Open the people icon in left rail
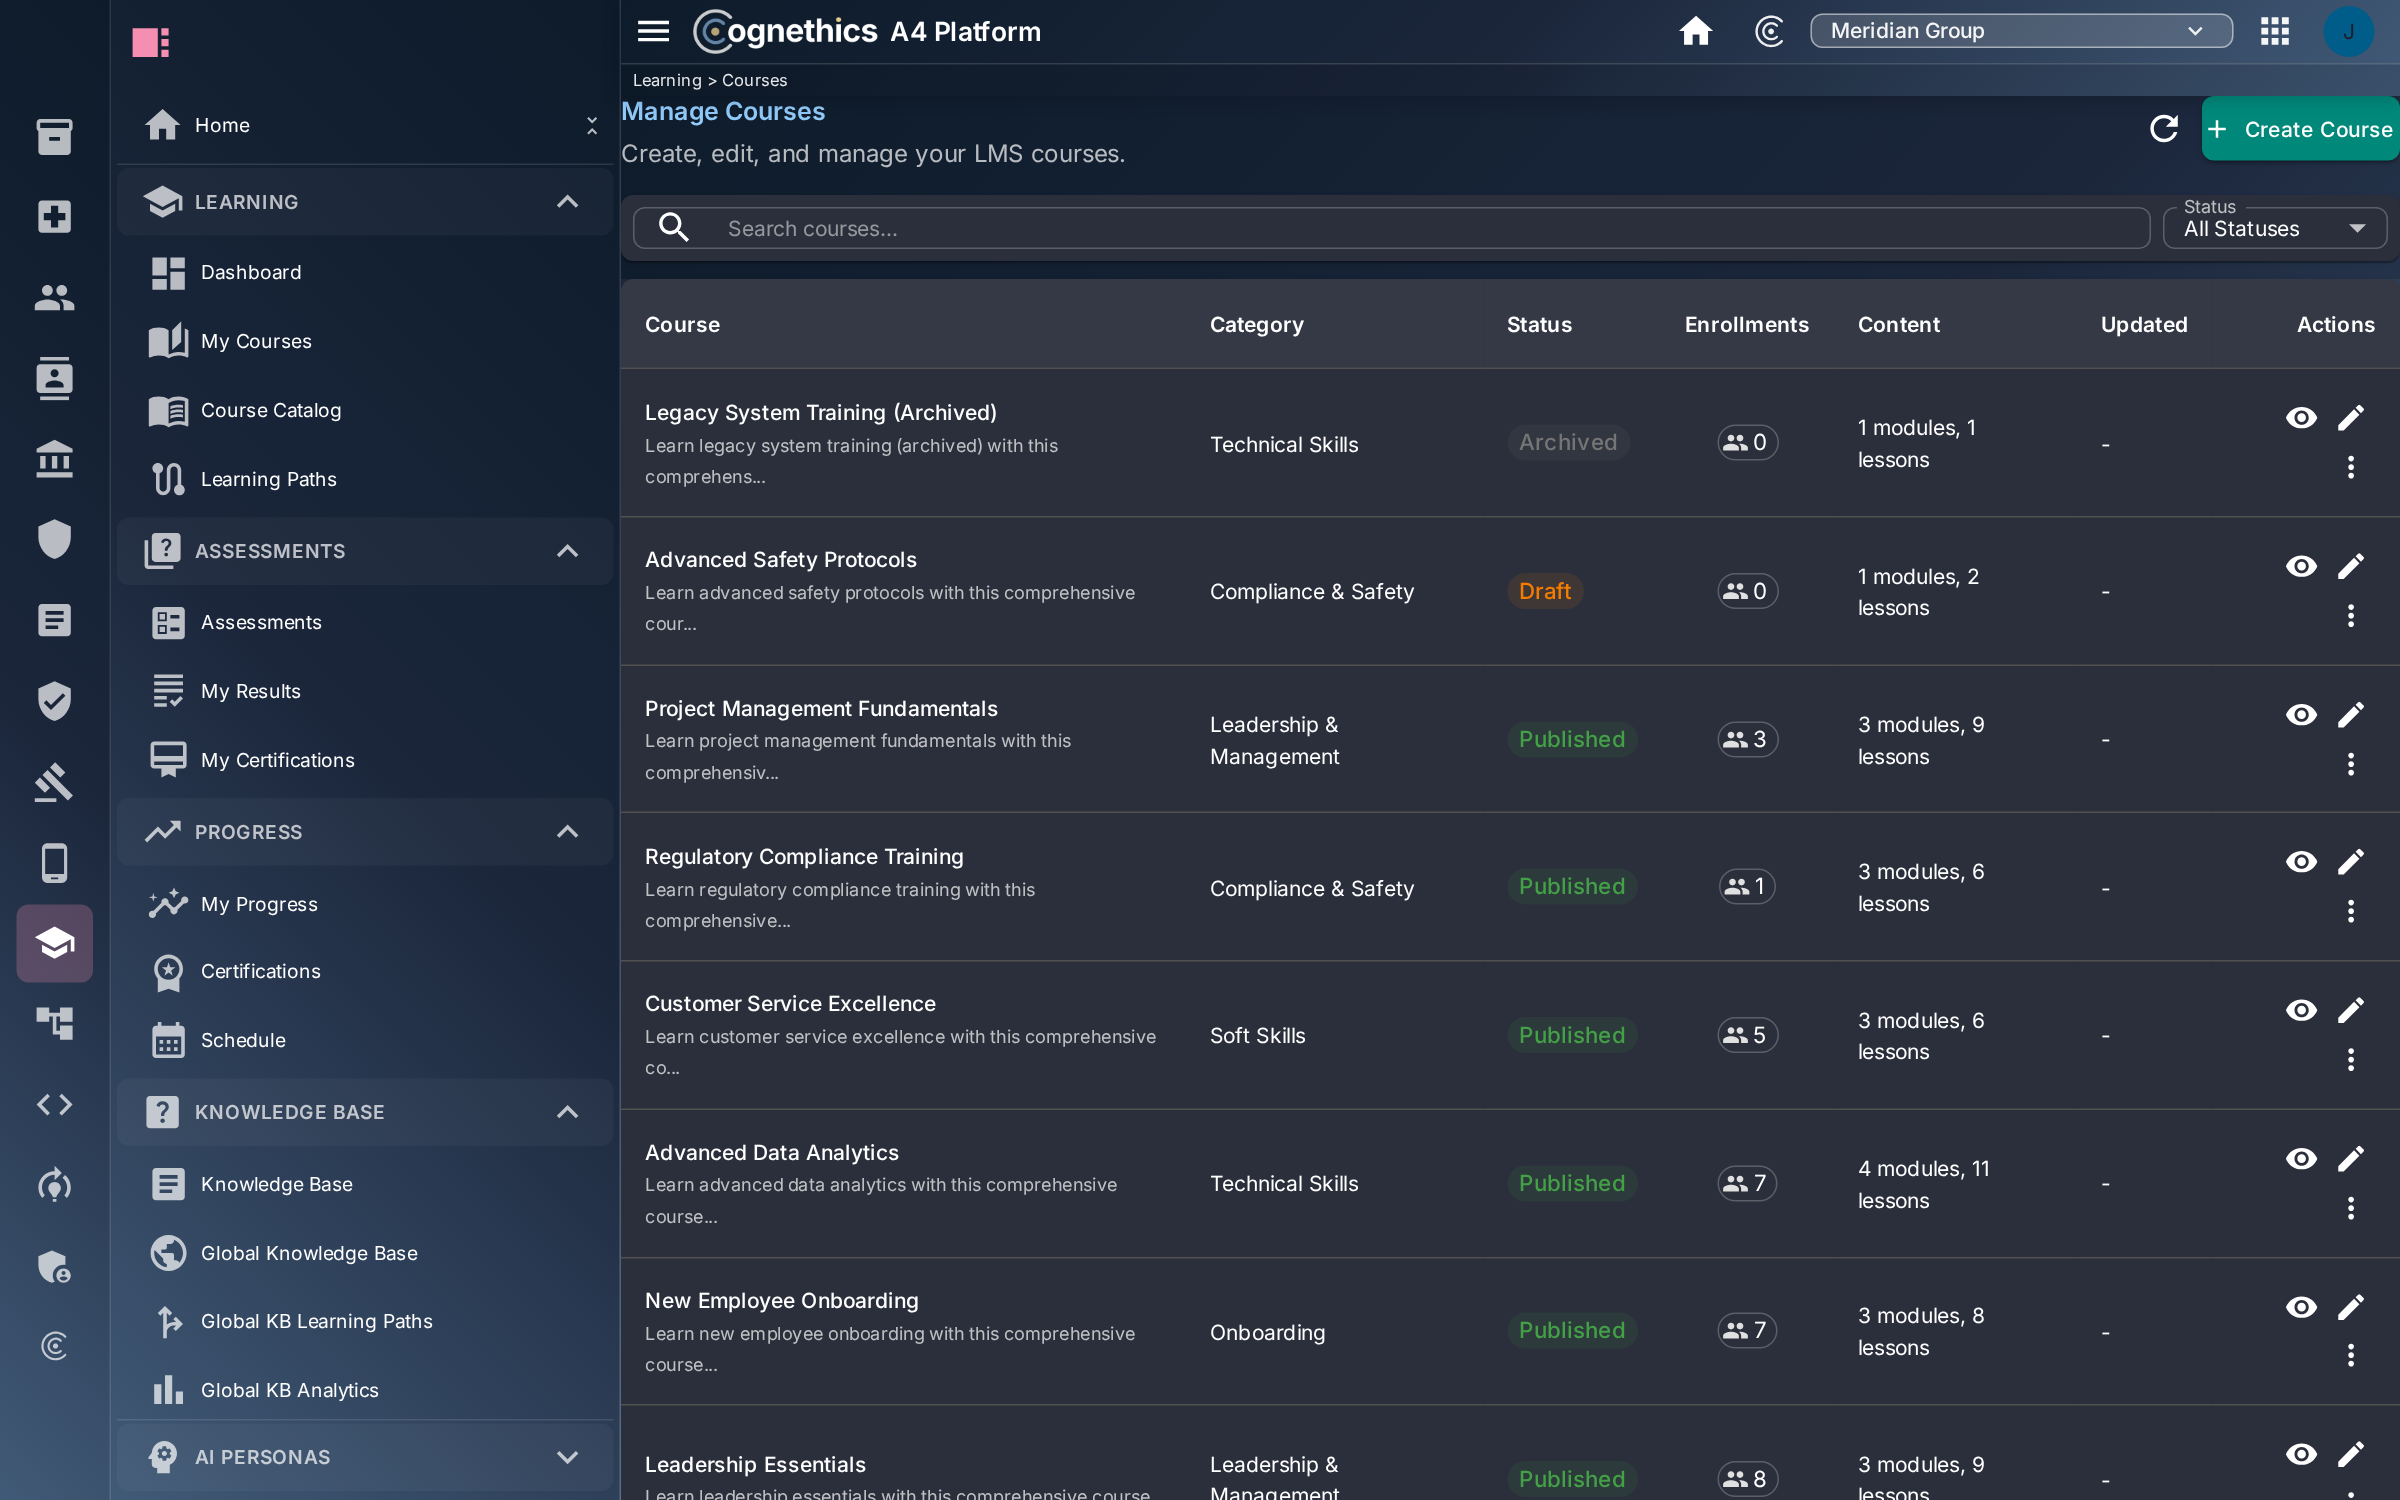 pyautogui.click(x=55, y=297)
